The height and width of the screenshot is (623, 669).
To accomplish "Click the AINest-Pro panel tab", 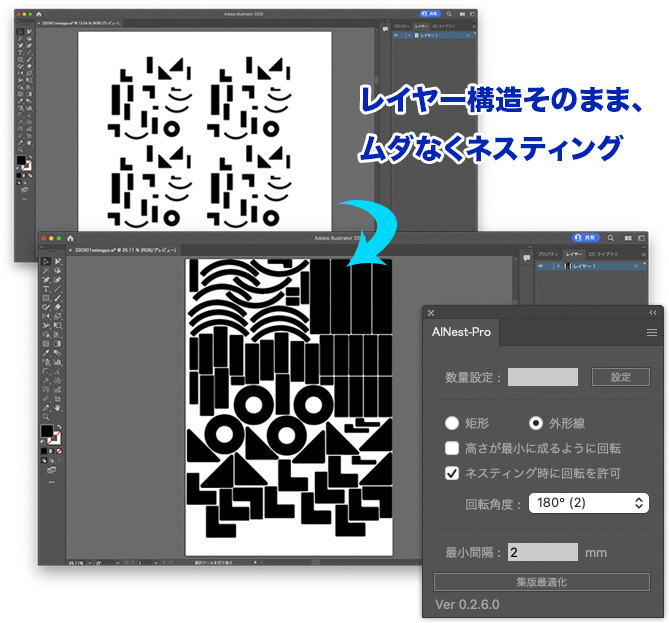I will pos(461,332).
